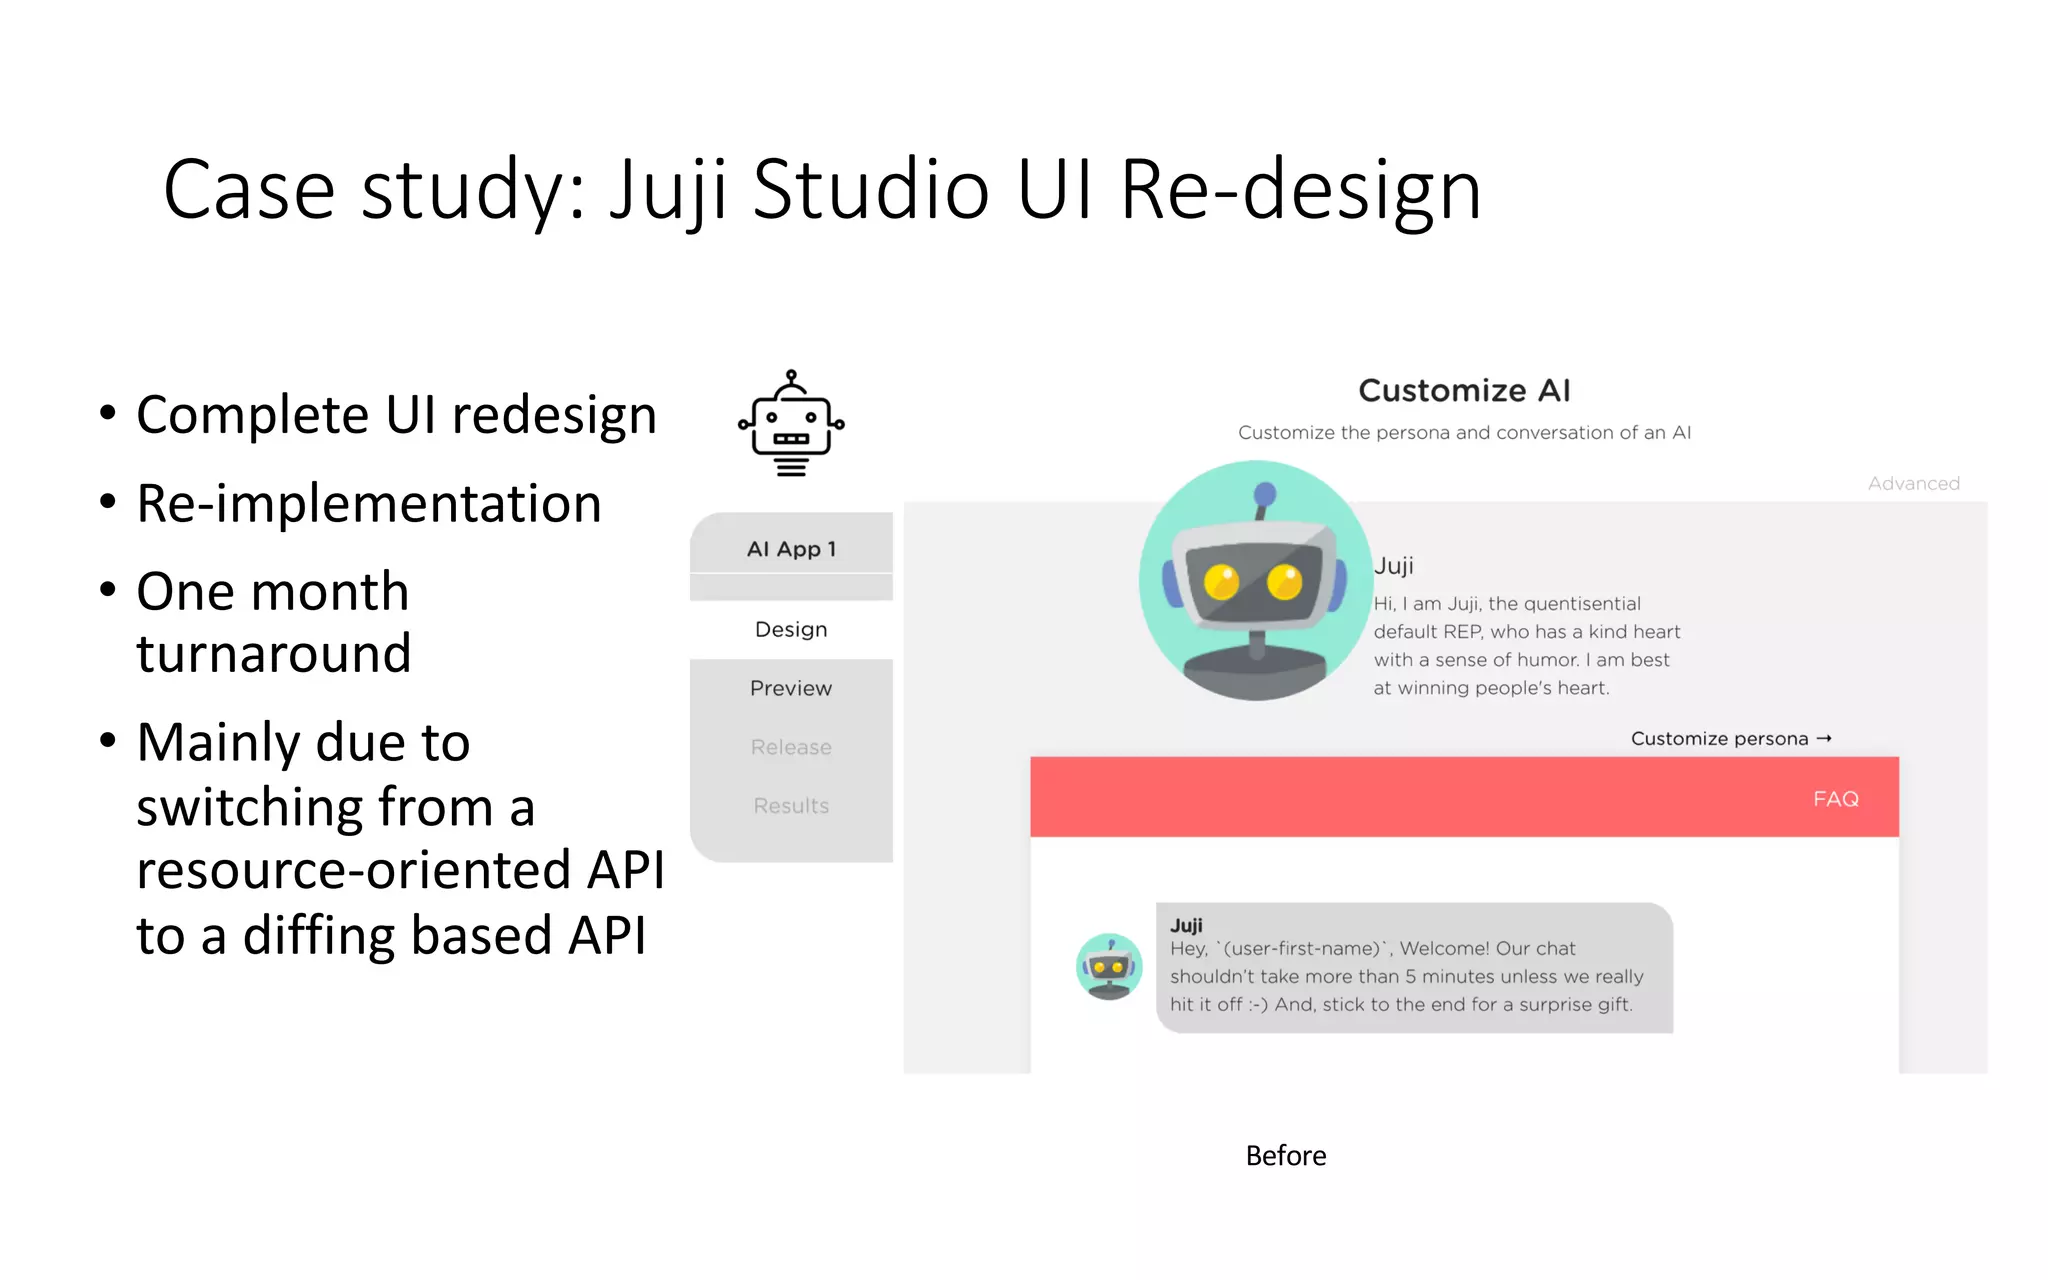
Task: Switch to the Design tab
Action: click(791, 629)
